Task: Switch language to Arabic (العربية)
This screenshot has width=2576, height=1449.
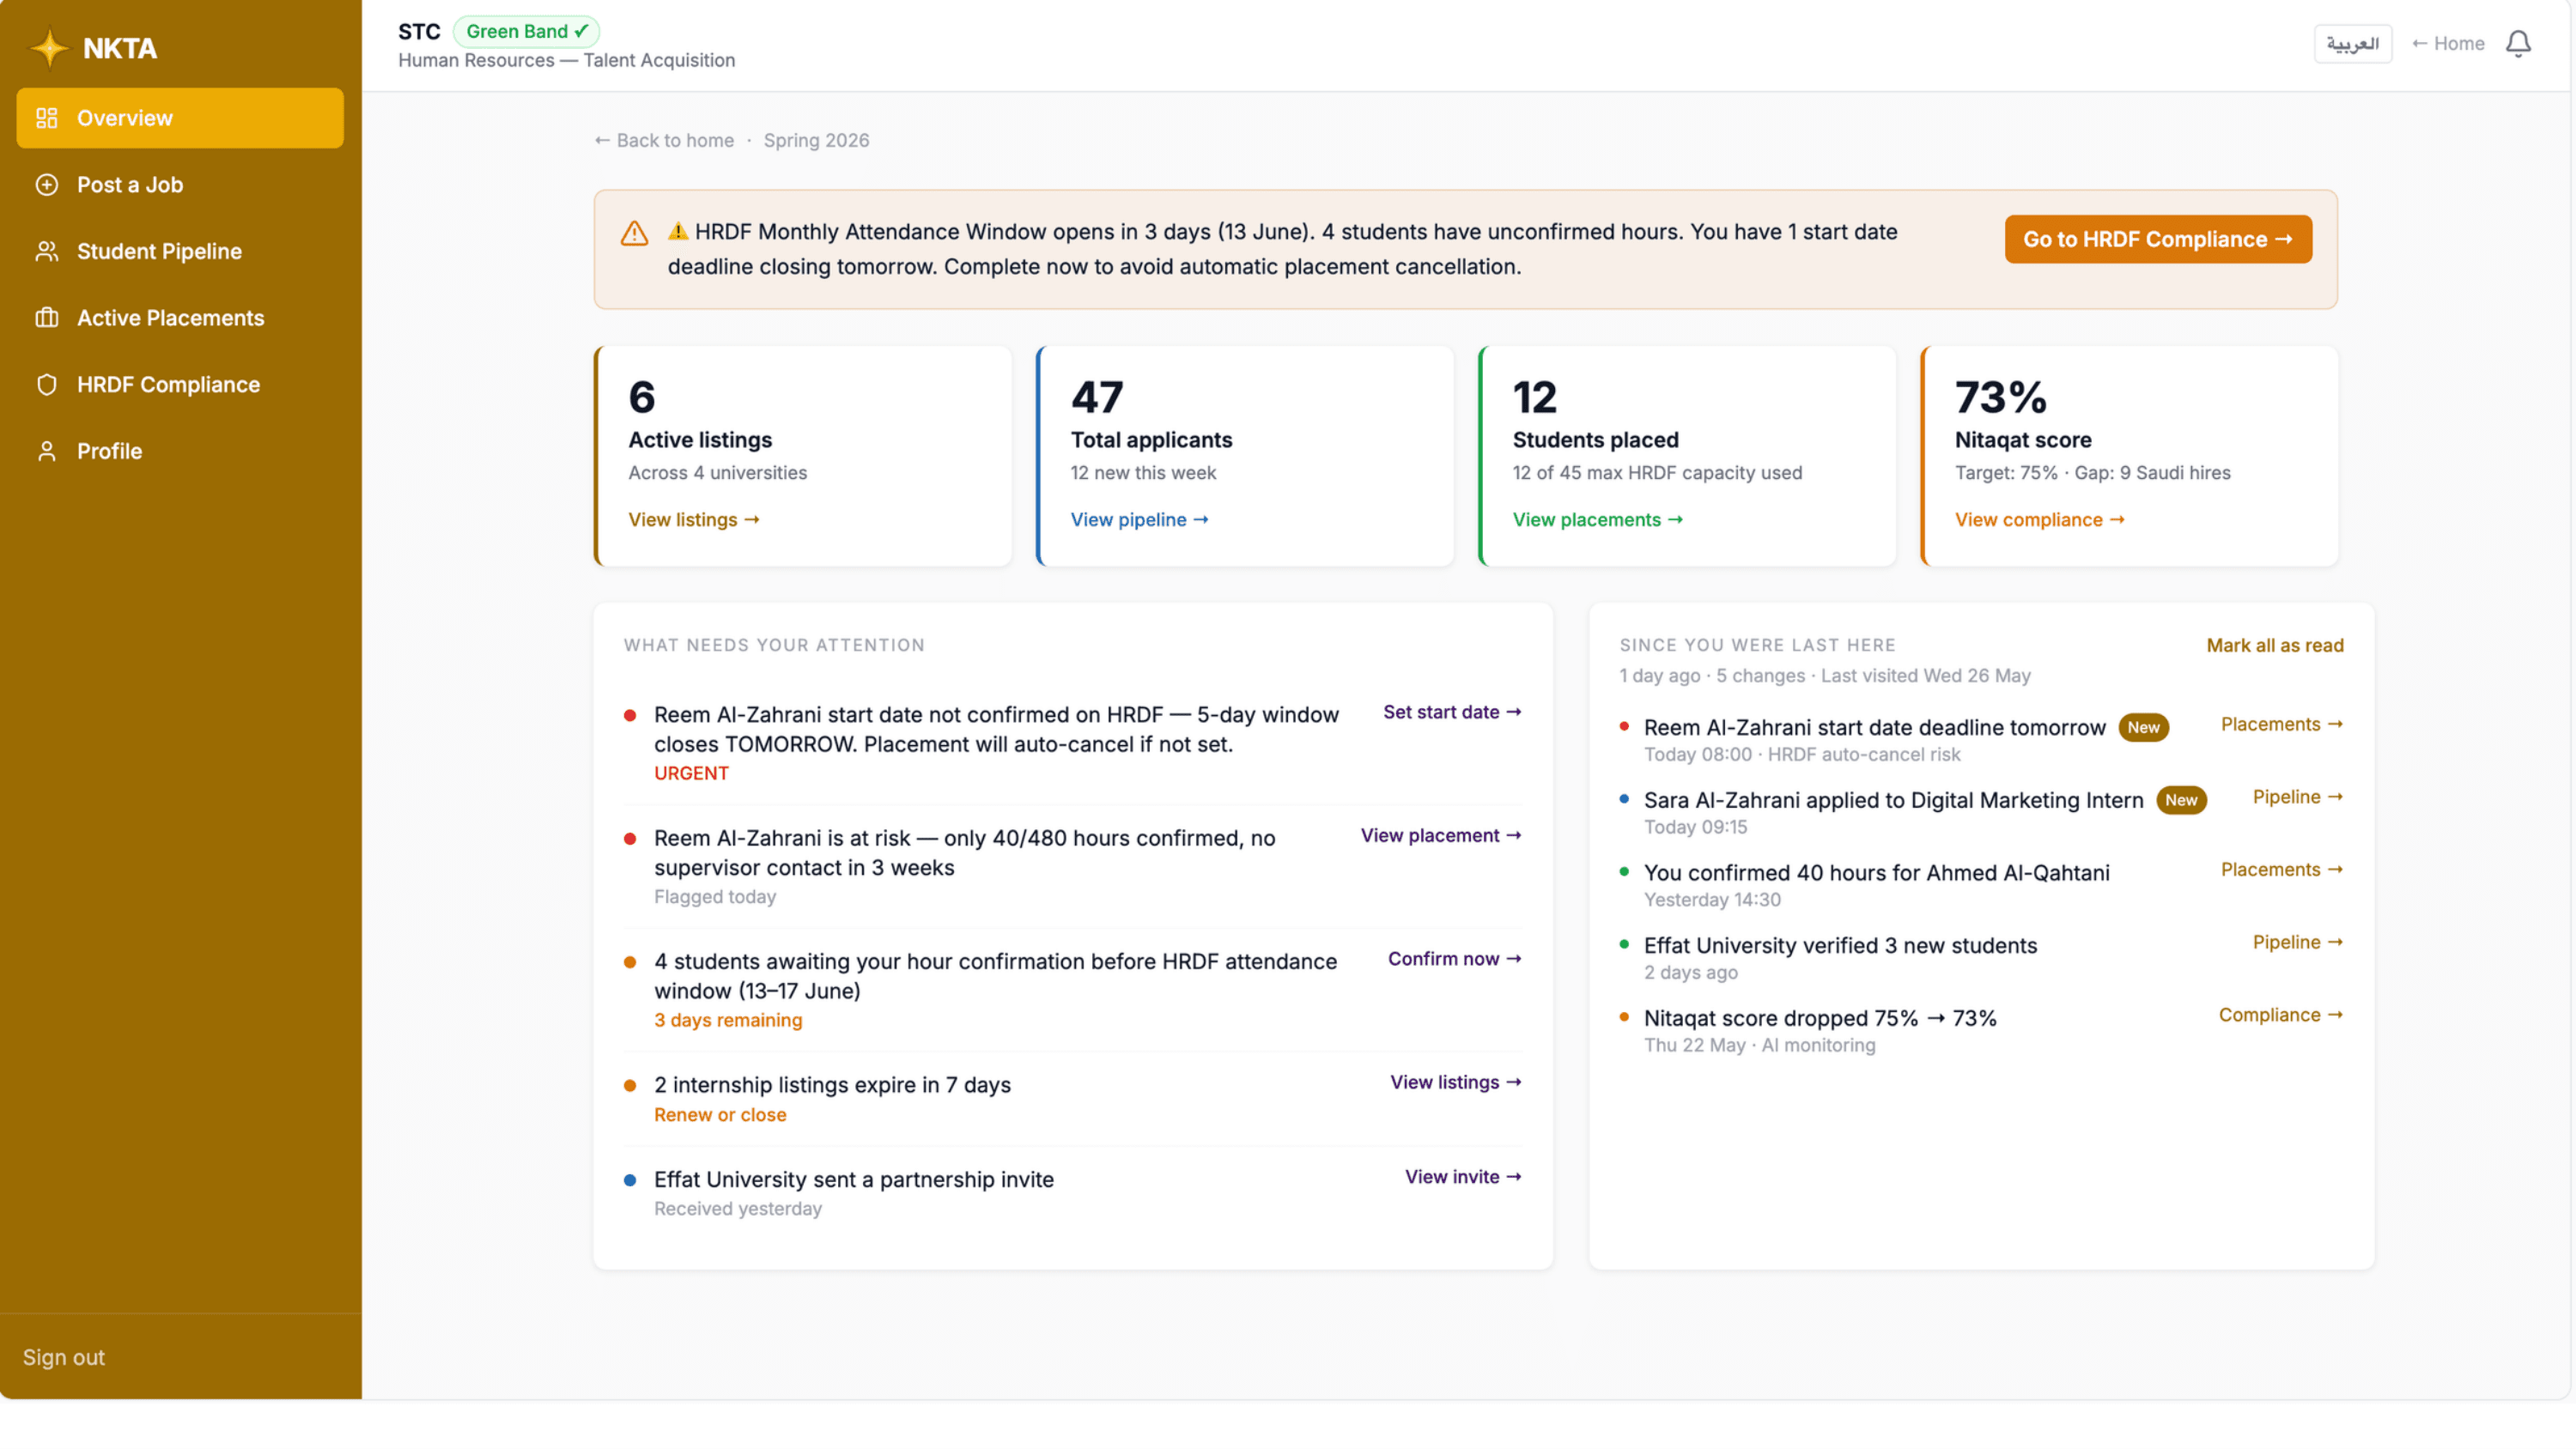Action: [x=2352, y=44]
